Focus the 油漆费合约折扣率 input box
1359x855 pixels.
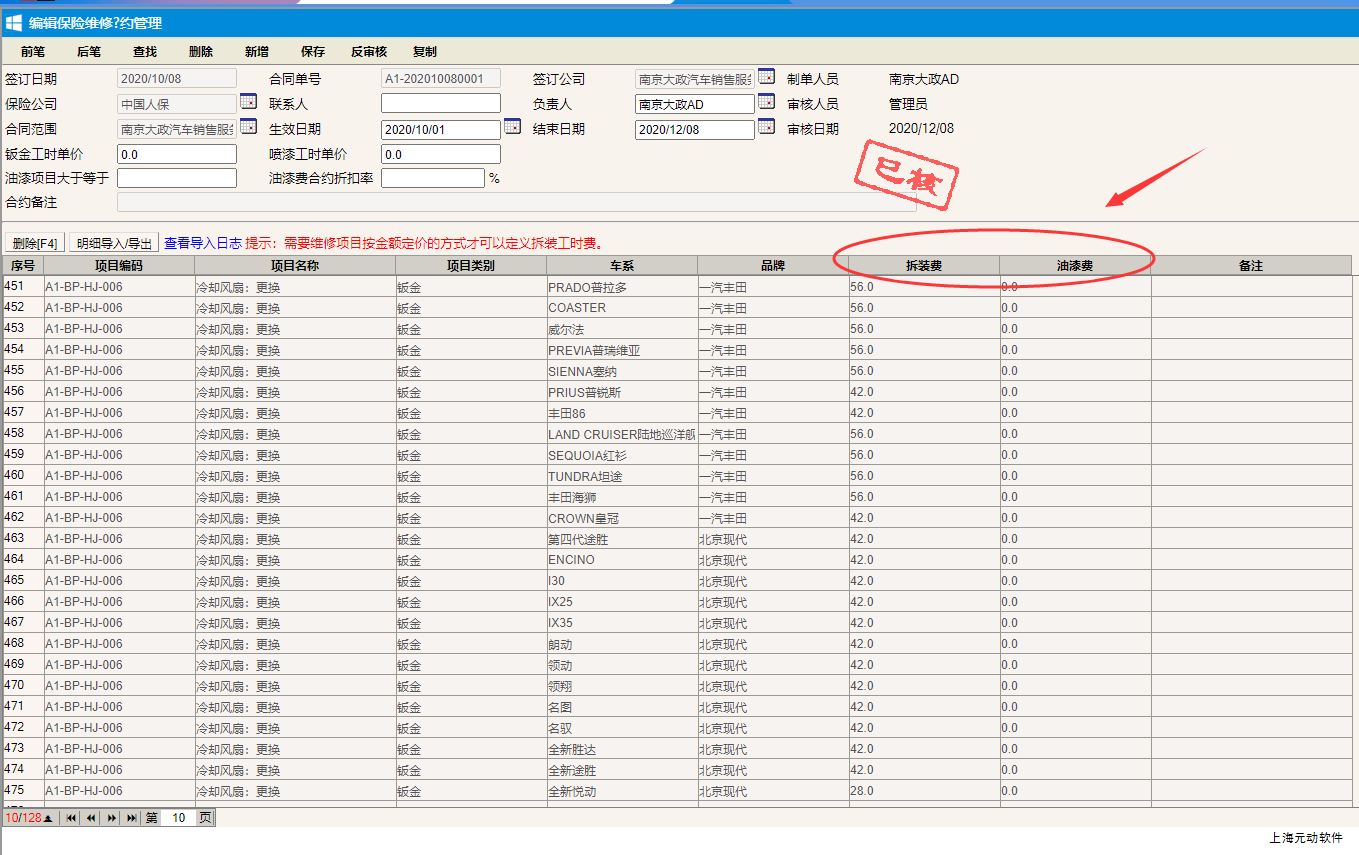pyautogui.click(x=433, y=178)
